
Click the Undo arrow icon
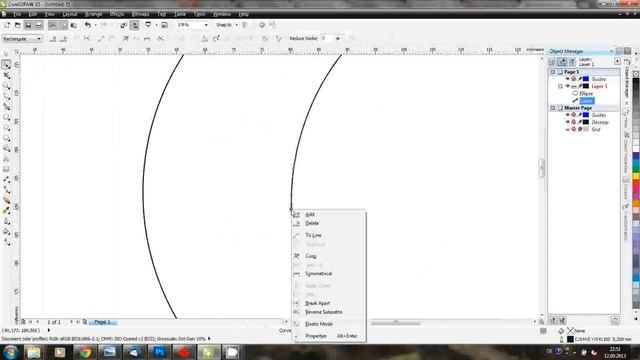pyautogui.click(x=87, y=25)
